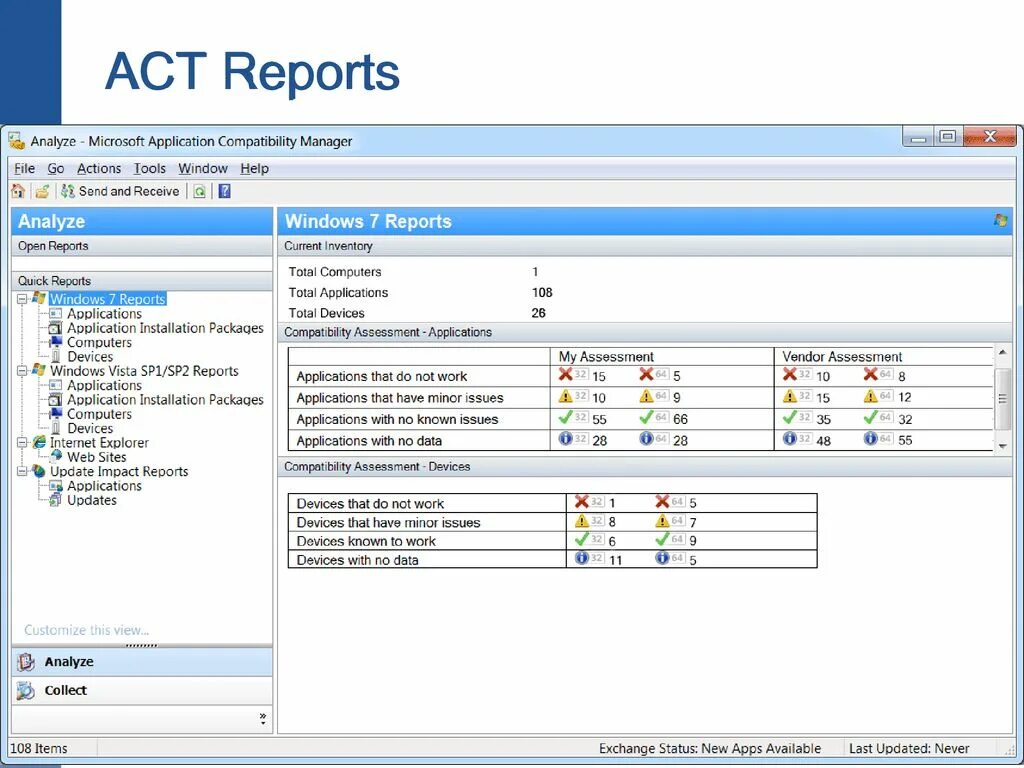Open the Actions menu
1024x768 pixels.
[99, 168]
